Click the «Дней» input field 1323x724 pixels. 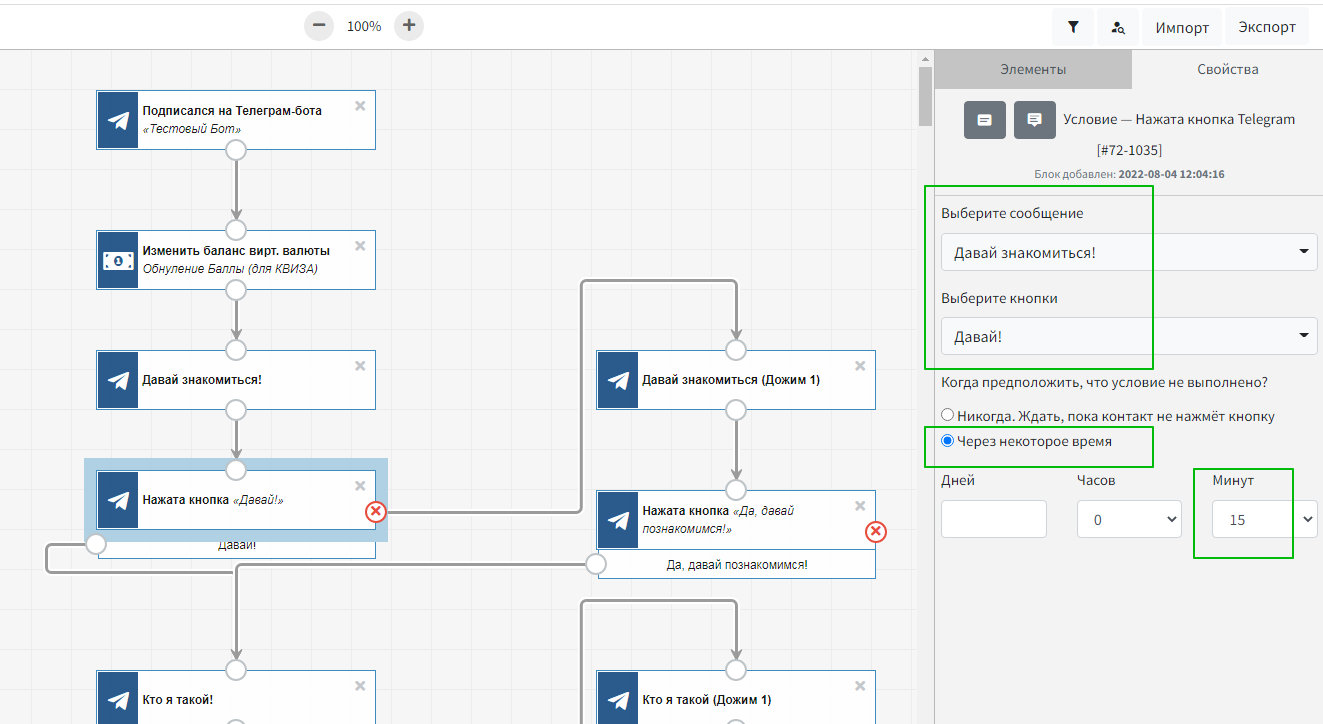pyautogui.click(x=993, y=520)
